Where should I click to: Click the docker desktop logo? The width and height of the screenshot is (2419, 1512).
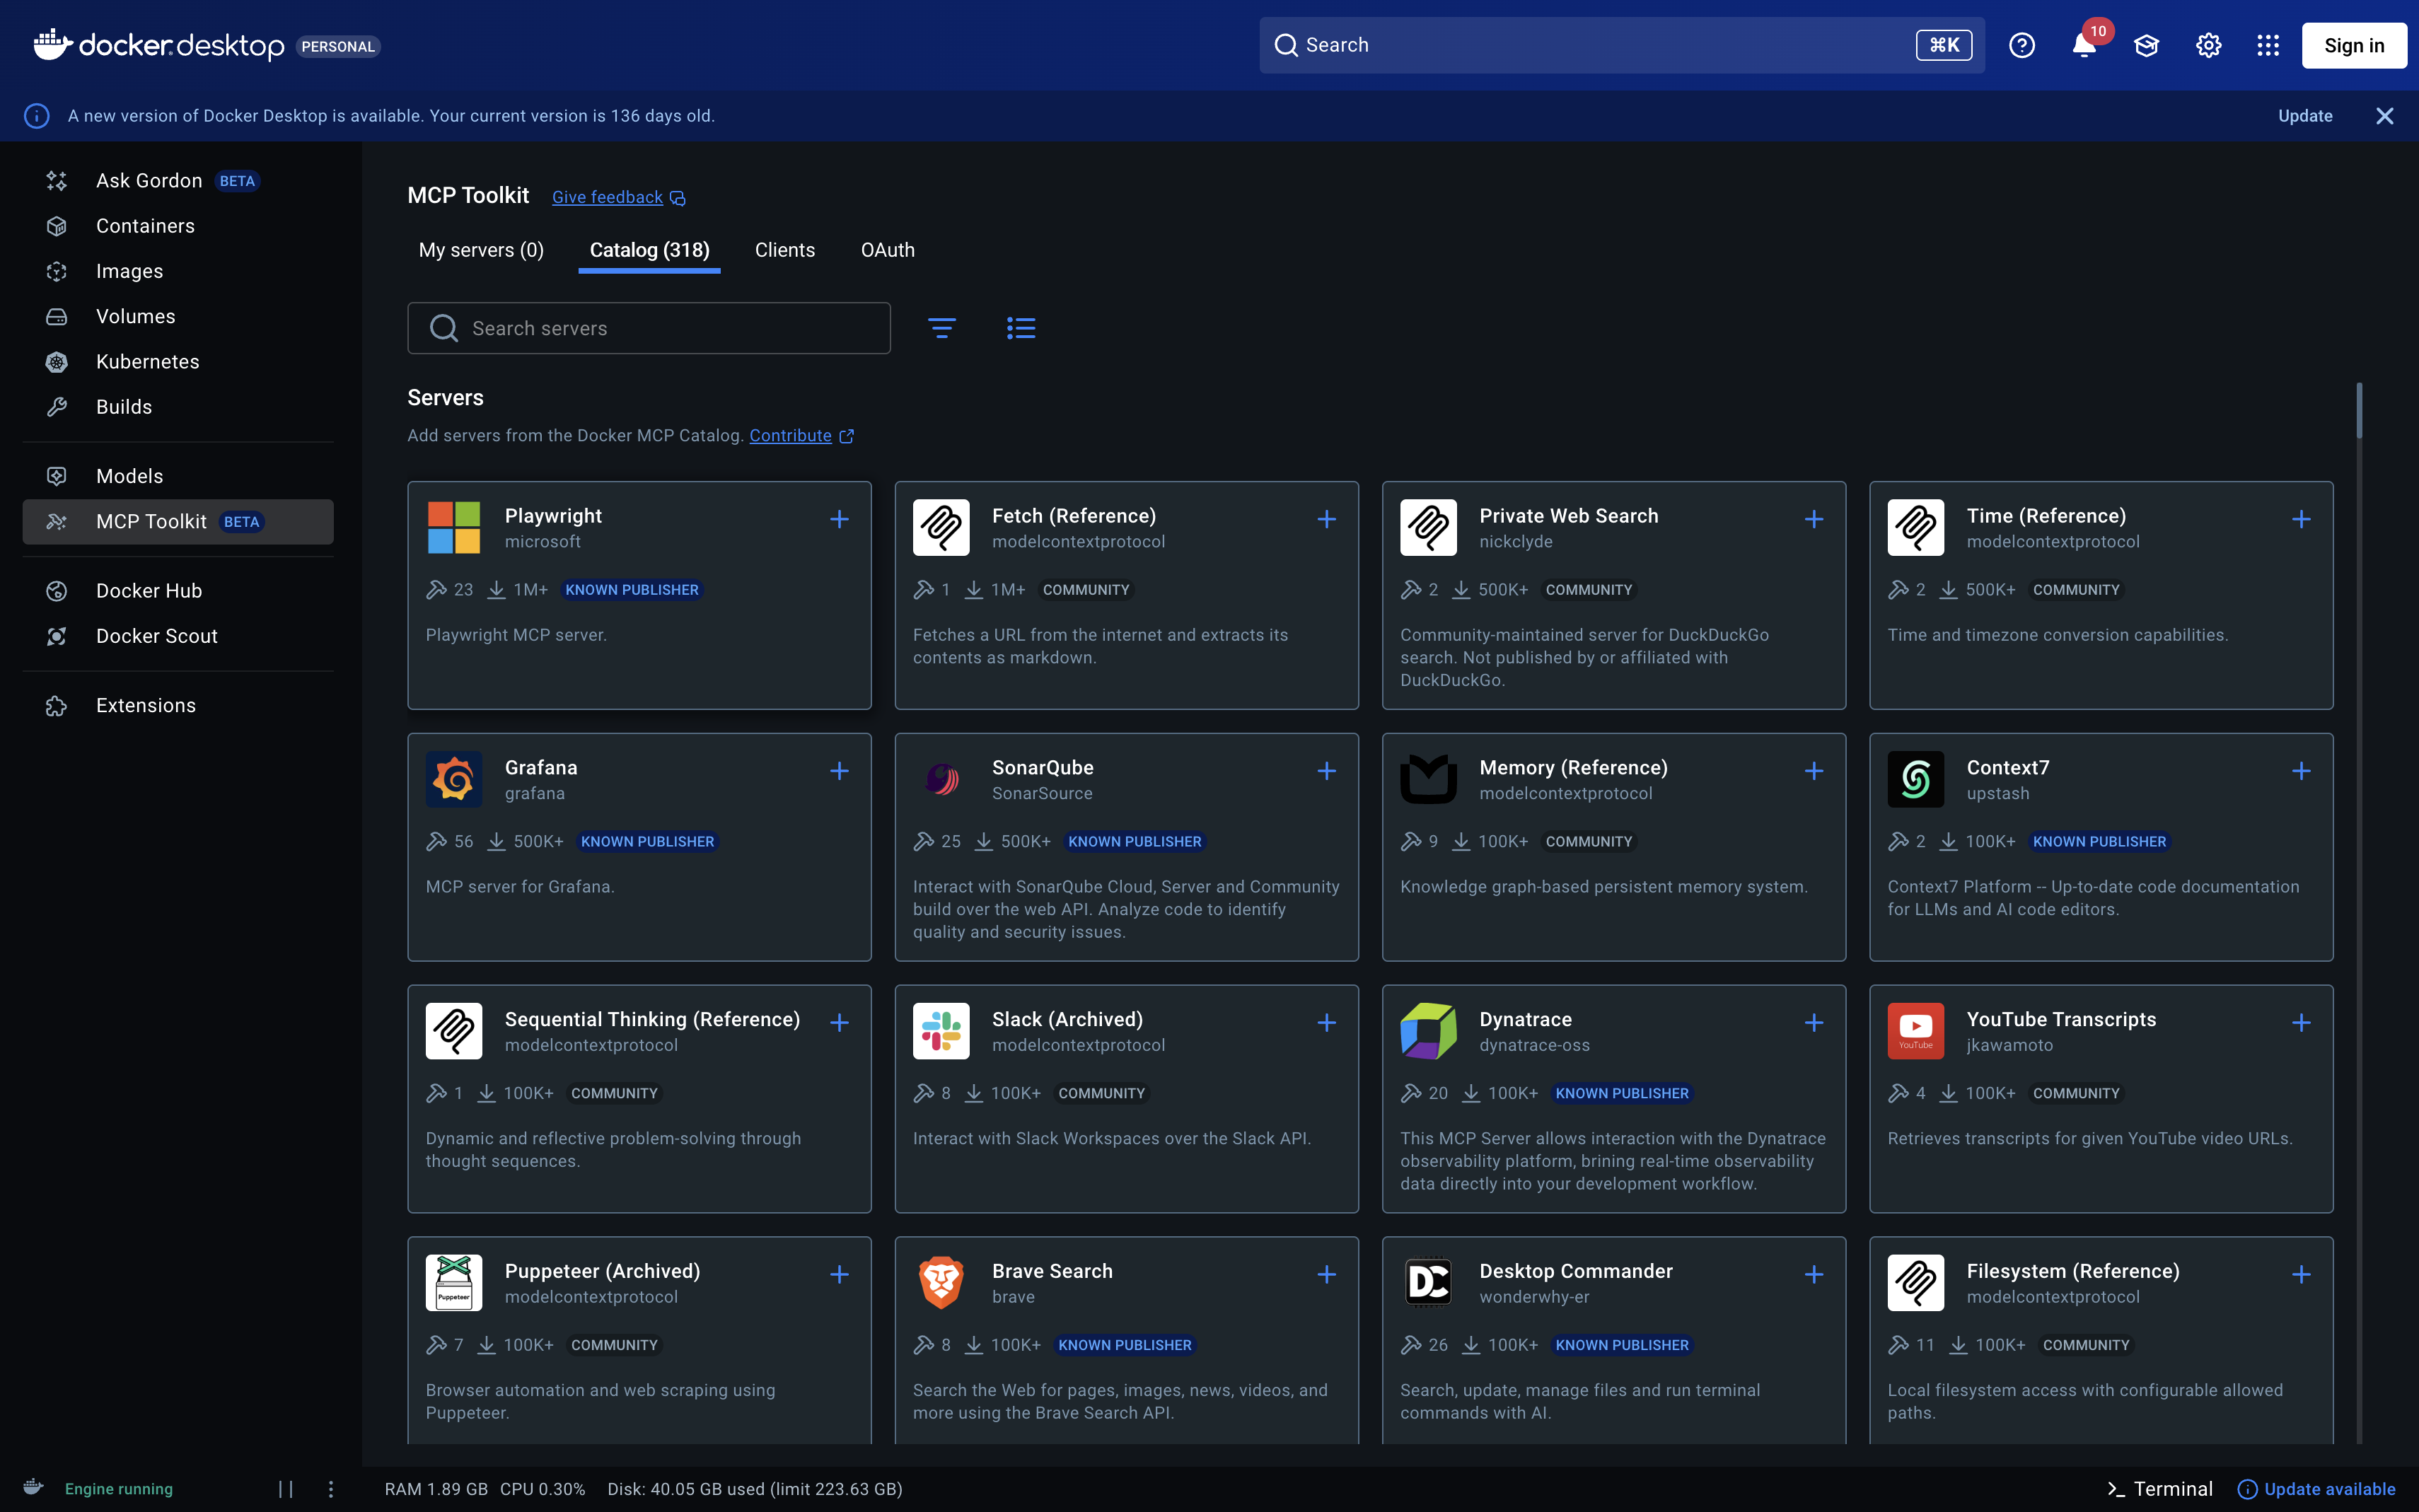pos(159,46)
